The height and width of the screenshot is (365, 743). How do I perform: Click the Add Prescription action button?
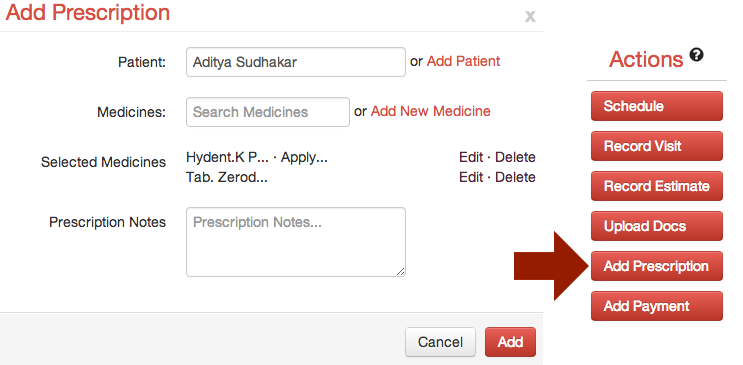657,266
